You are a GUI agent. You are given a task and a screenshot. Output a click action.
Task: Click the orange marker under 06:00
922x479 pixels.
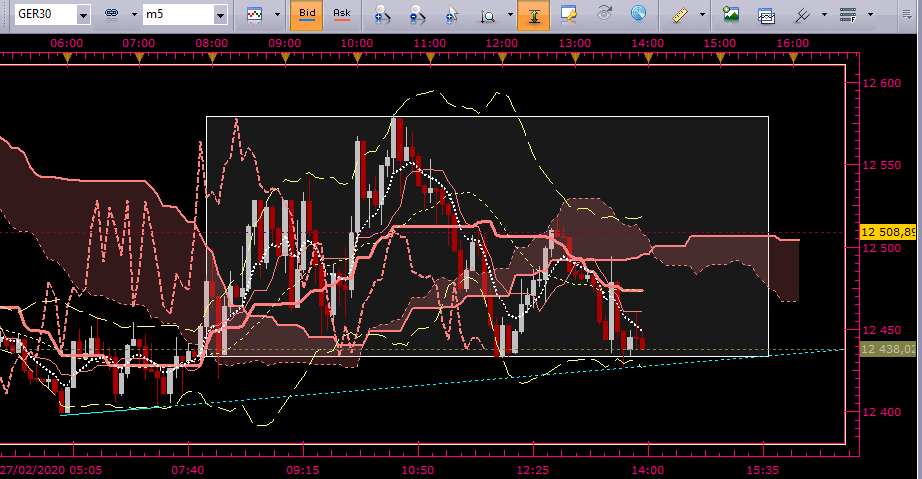(67, 58)
